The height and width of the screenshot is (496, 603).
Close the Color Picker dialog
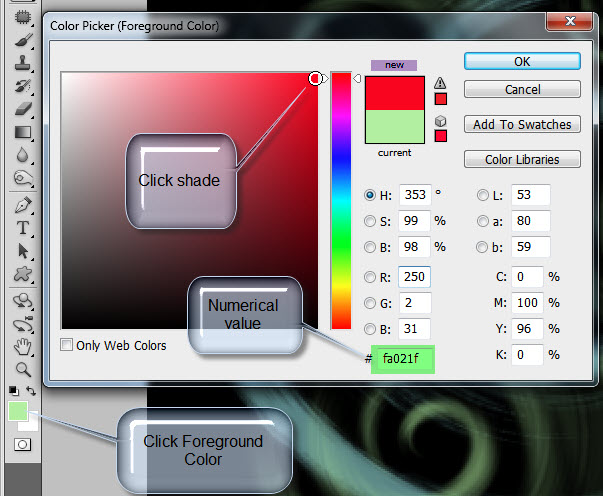pyautogui.click(x=570, y=21)
